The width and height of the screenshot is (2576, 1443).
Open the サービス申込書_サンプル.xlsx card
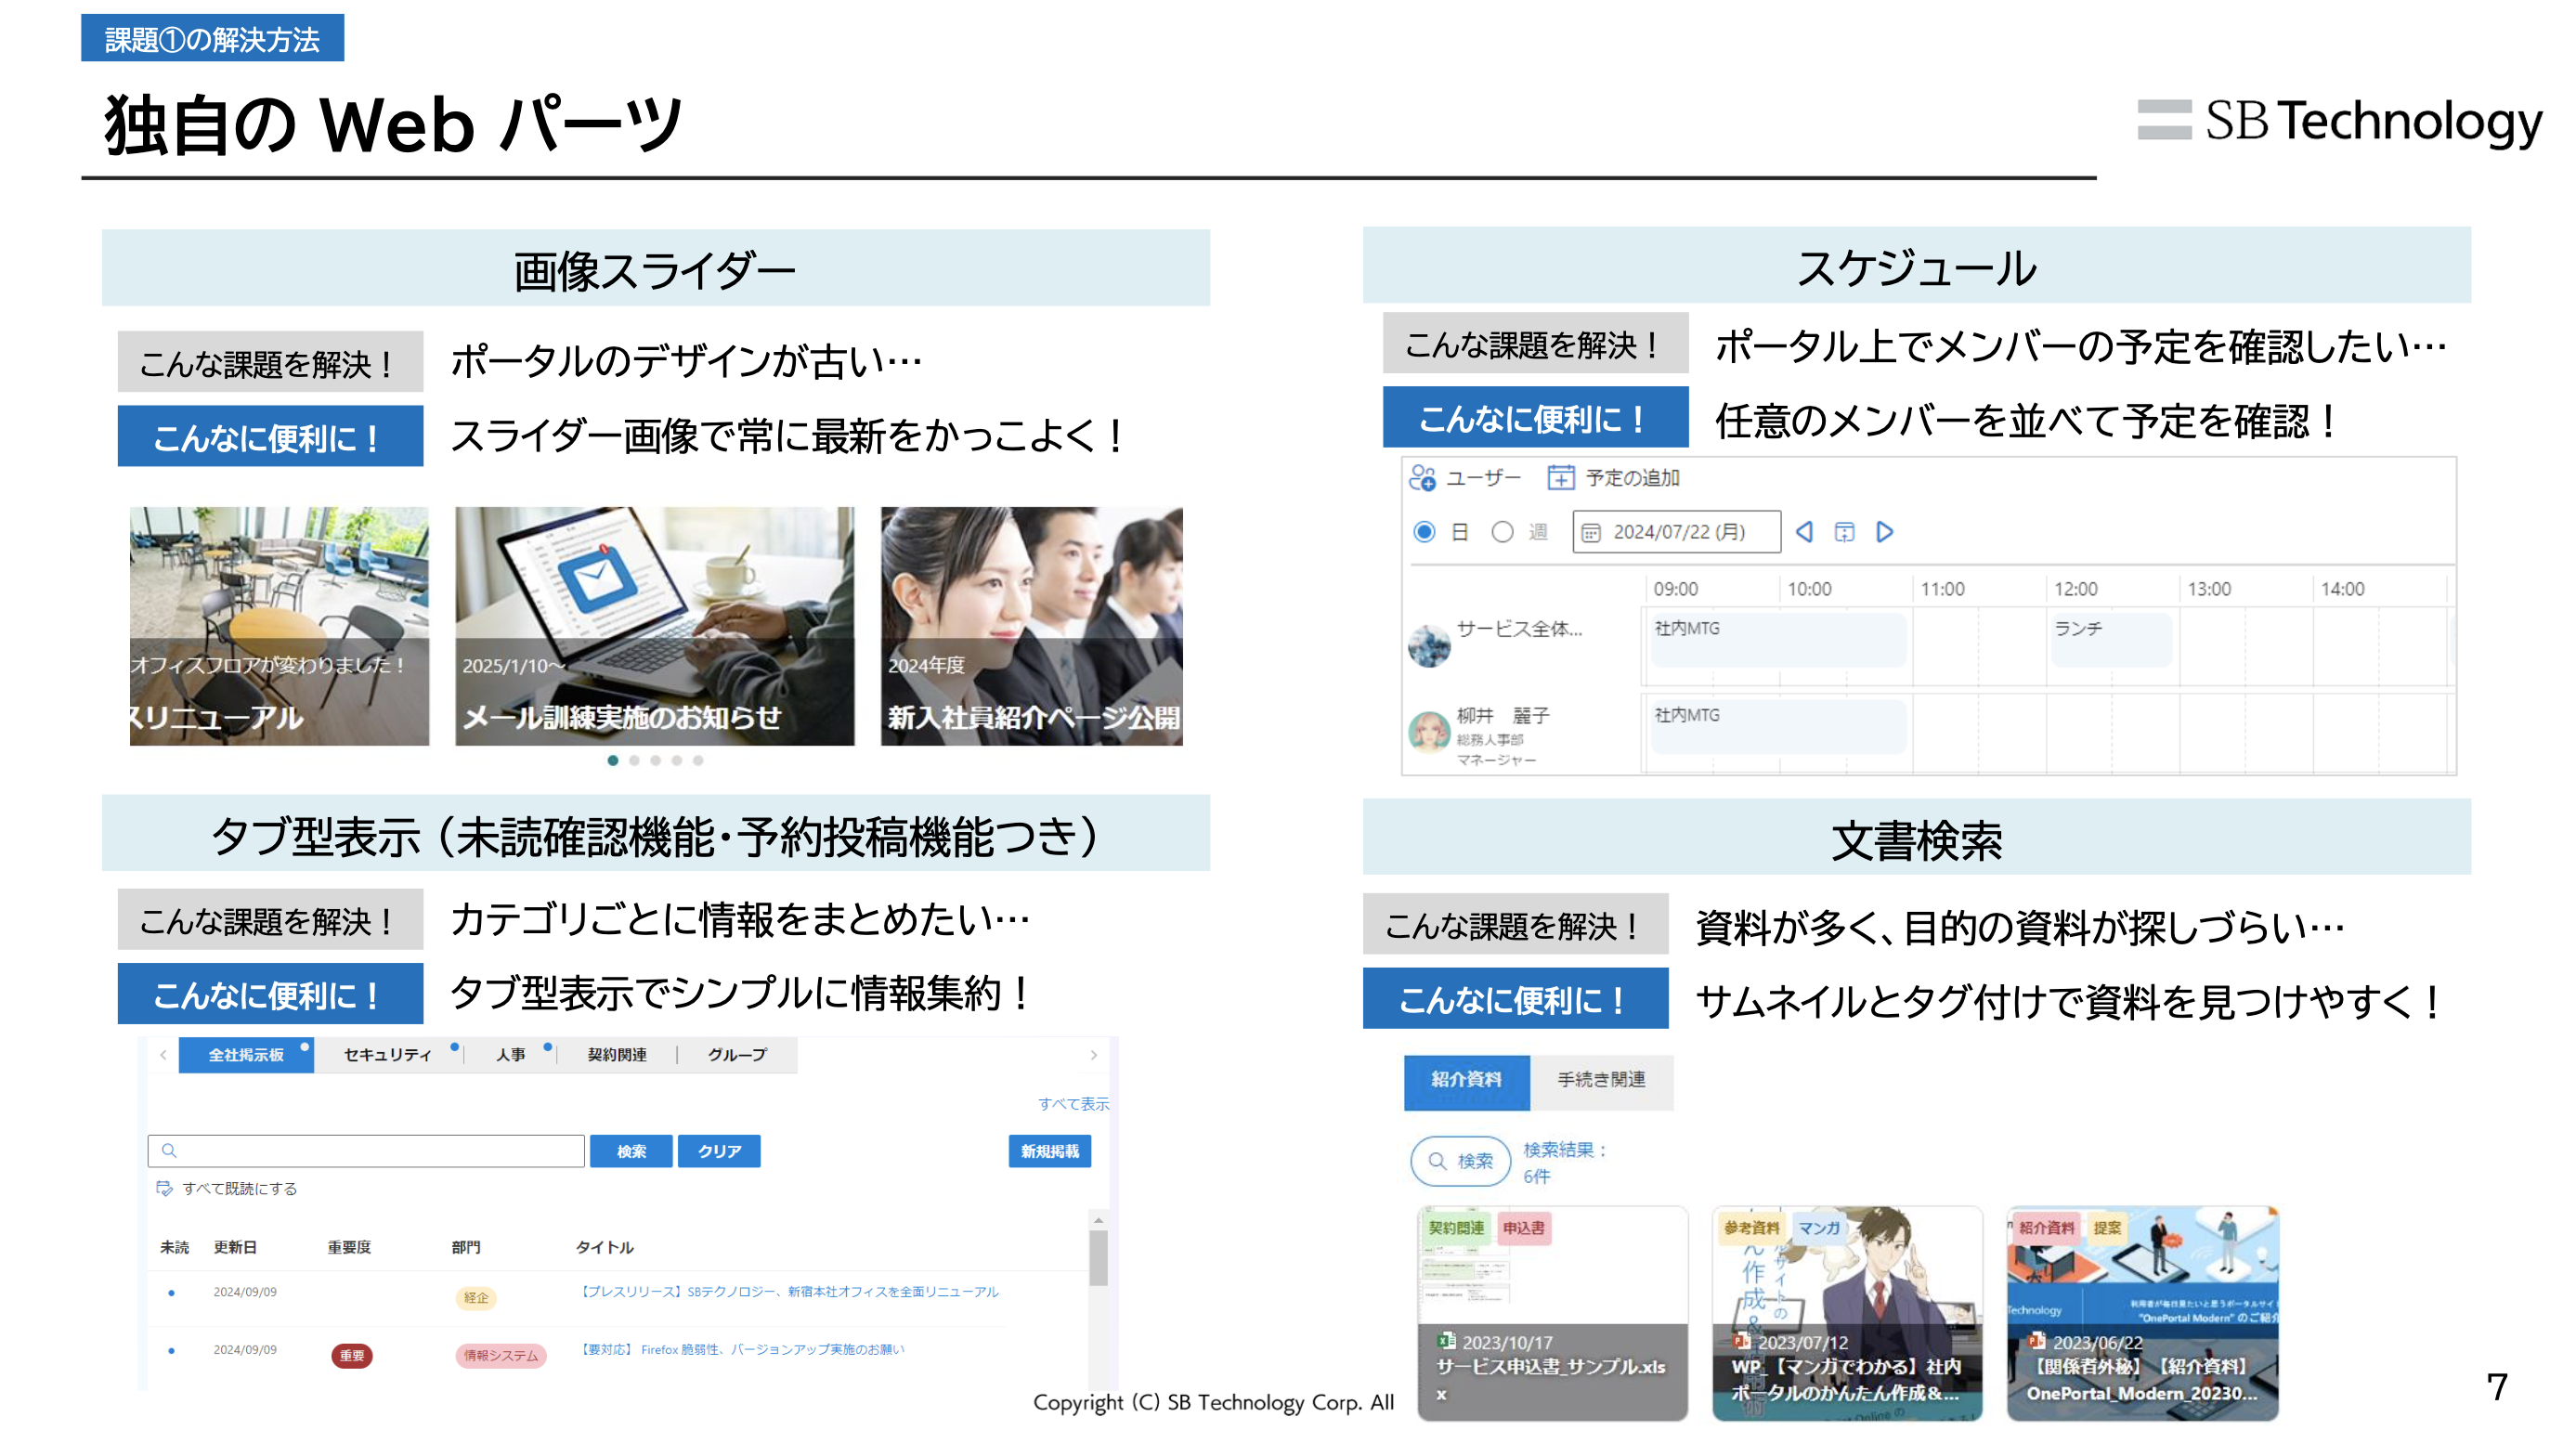(x=1553, y=1314)
